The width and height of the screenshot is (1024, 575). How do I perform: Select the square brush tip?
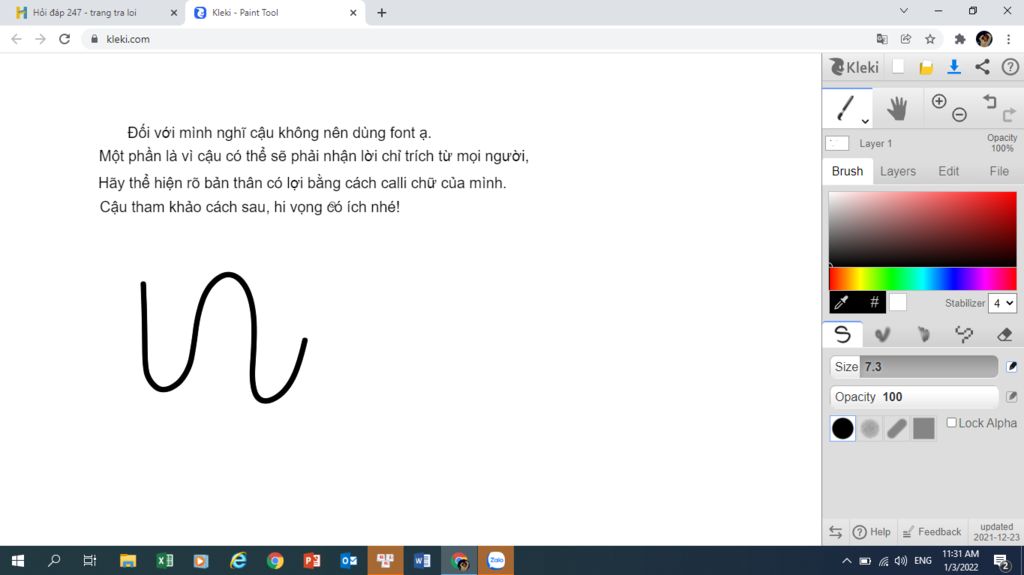click(923, 429)
